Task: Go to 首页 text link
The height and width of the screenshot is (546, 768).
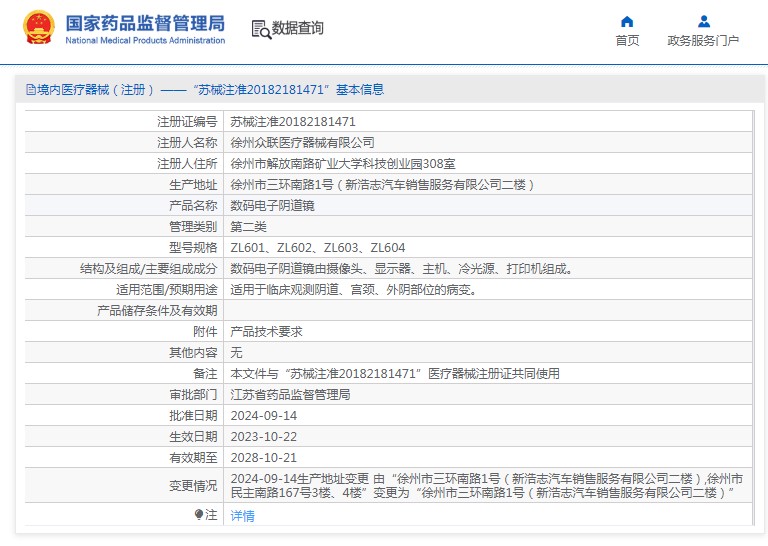Action: (x=627, y=41)
